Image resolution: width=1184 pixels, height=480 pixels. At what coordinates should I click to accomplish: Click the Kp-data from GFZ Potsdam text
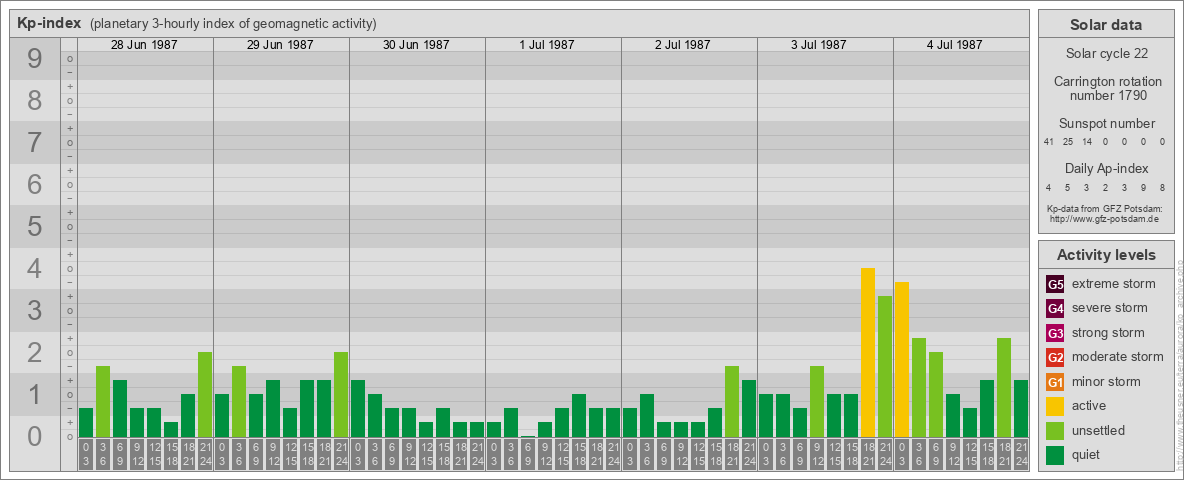click(x=1105, y=208)
